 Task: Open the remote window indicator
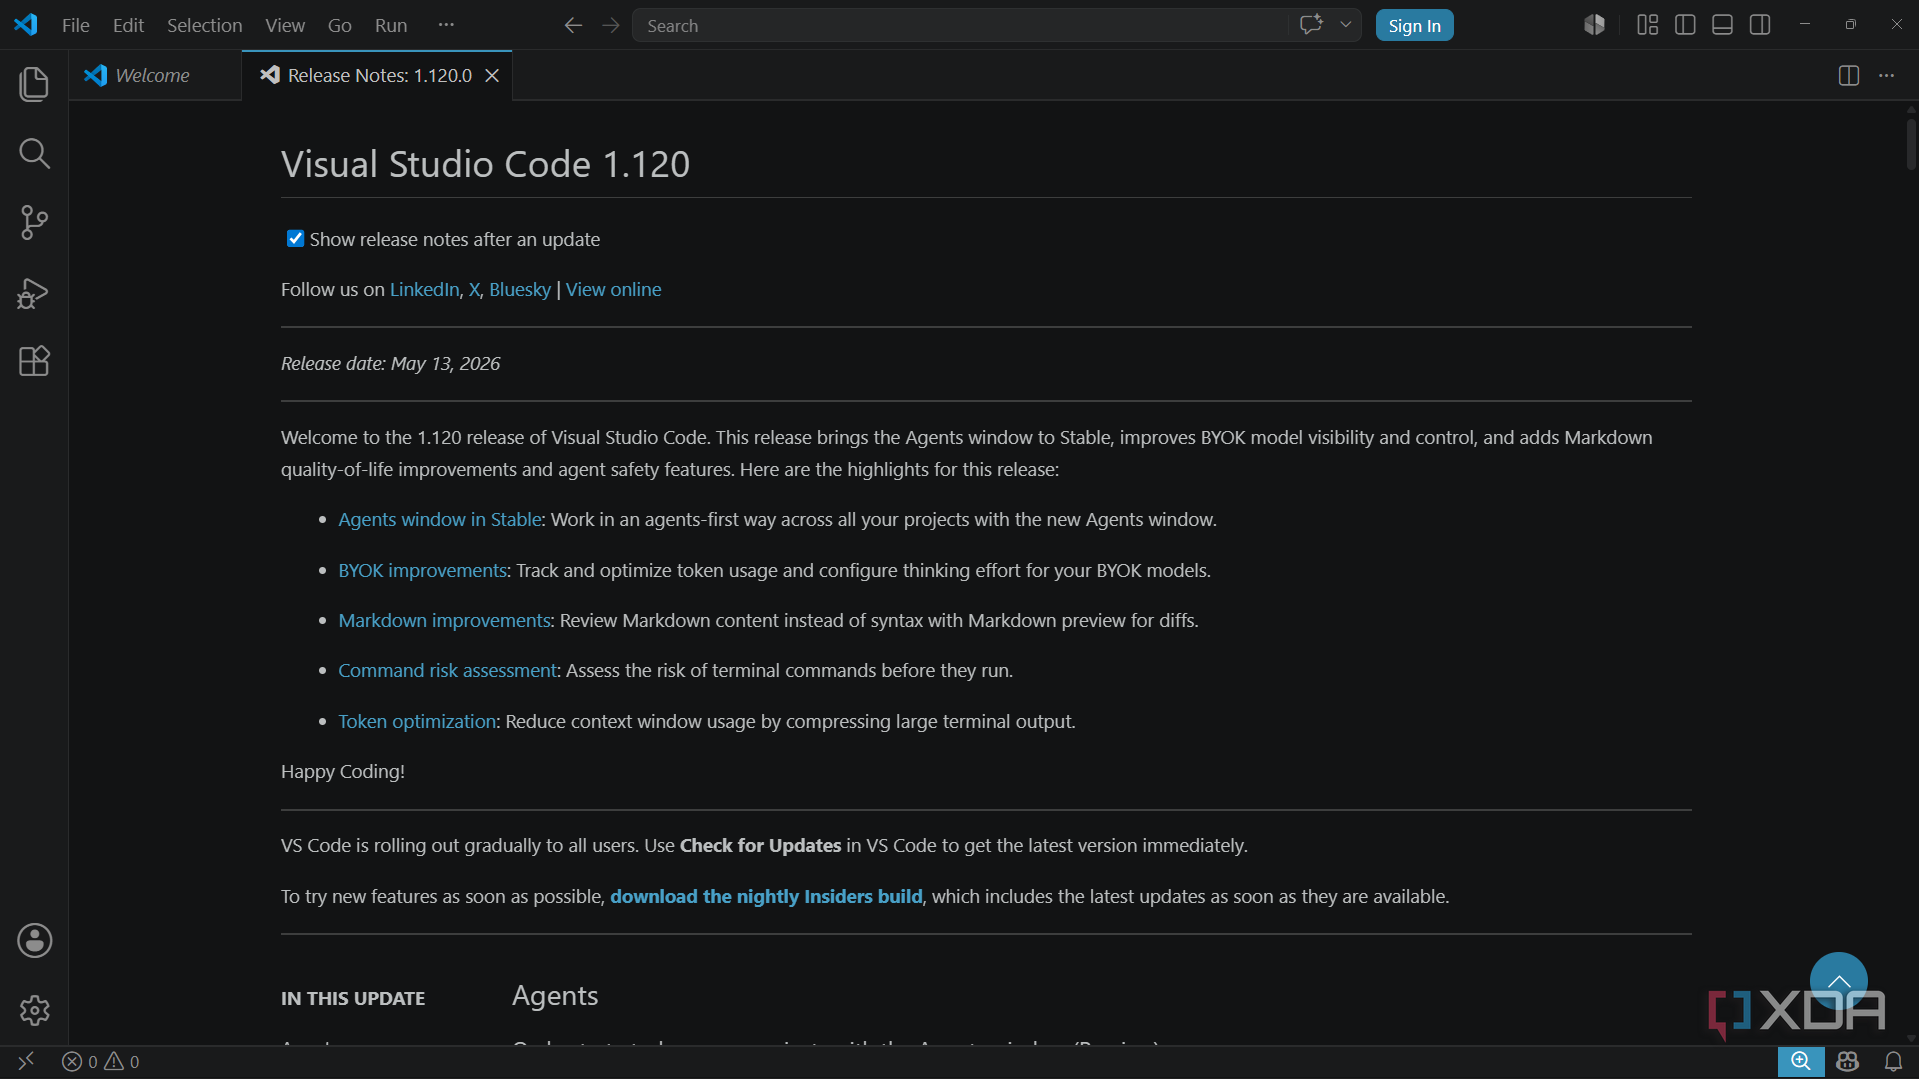pyautogui.click(x=26, y=1061)
